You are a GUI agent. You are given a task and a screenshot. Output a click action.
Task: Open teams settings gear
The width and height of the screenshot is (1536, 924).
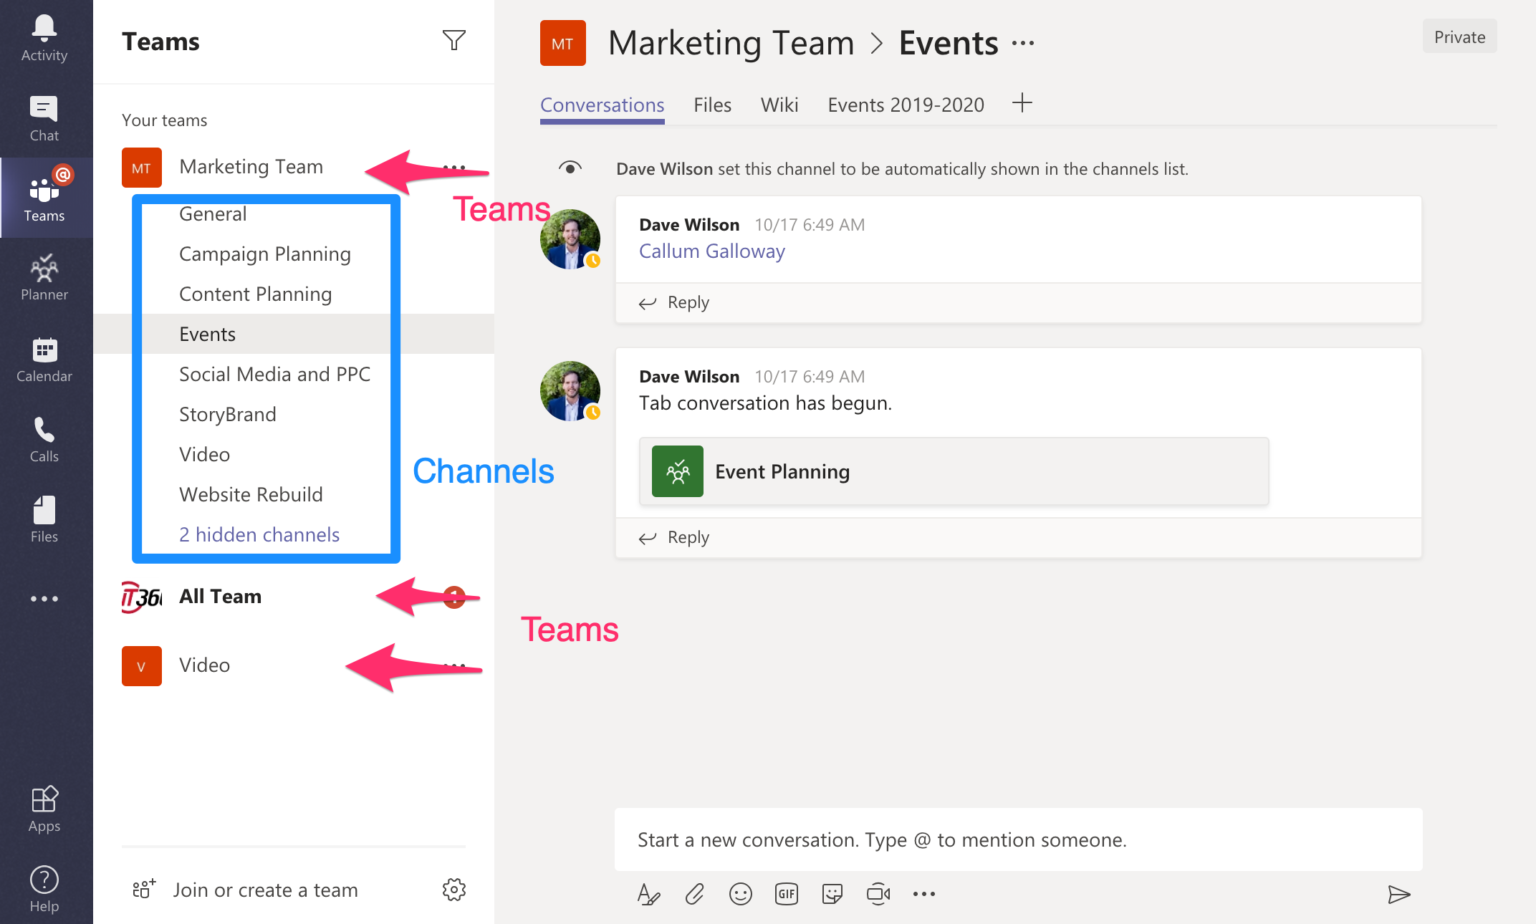point(454,890)
